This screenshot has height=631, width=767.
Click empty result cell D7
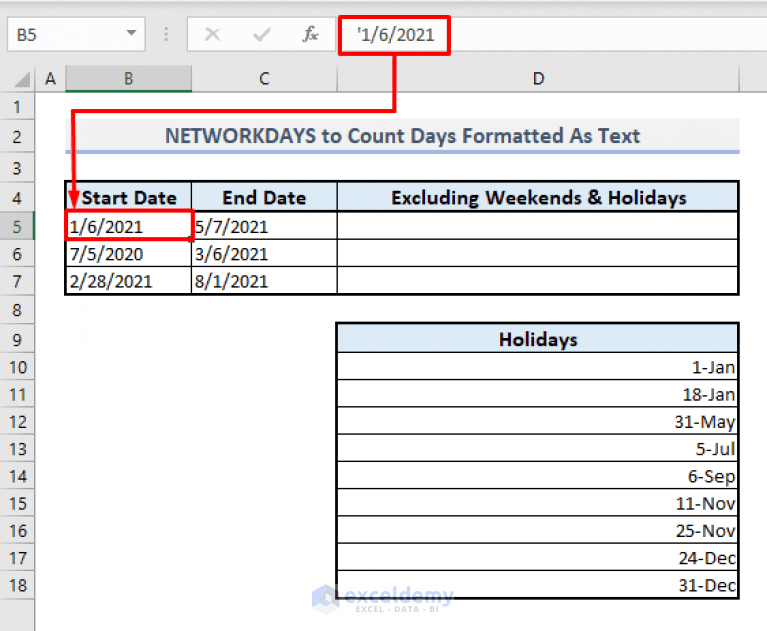[x=538, y=281]
